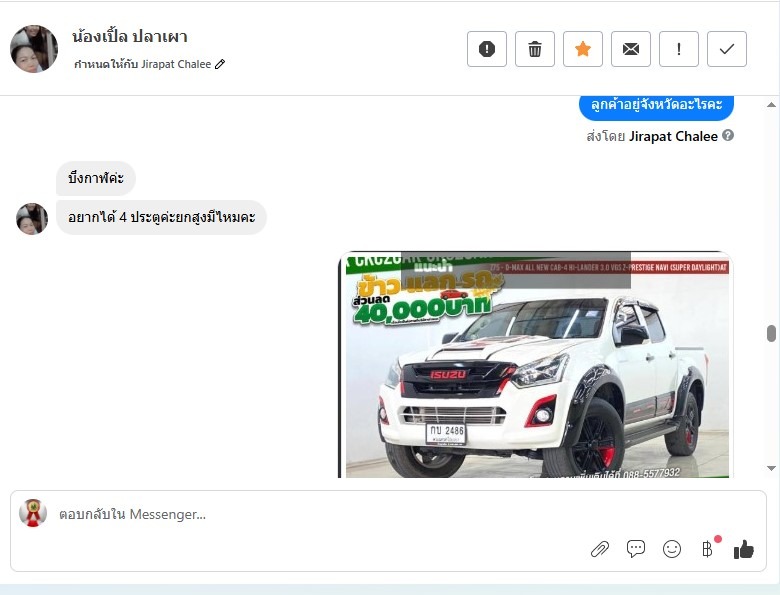Image resolution: width=780 pixels, height=595 pixels.
Task: Click page avatar beside reply box
Action: point(33,513)
